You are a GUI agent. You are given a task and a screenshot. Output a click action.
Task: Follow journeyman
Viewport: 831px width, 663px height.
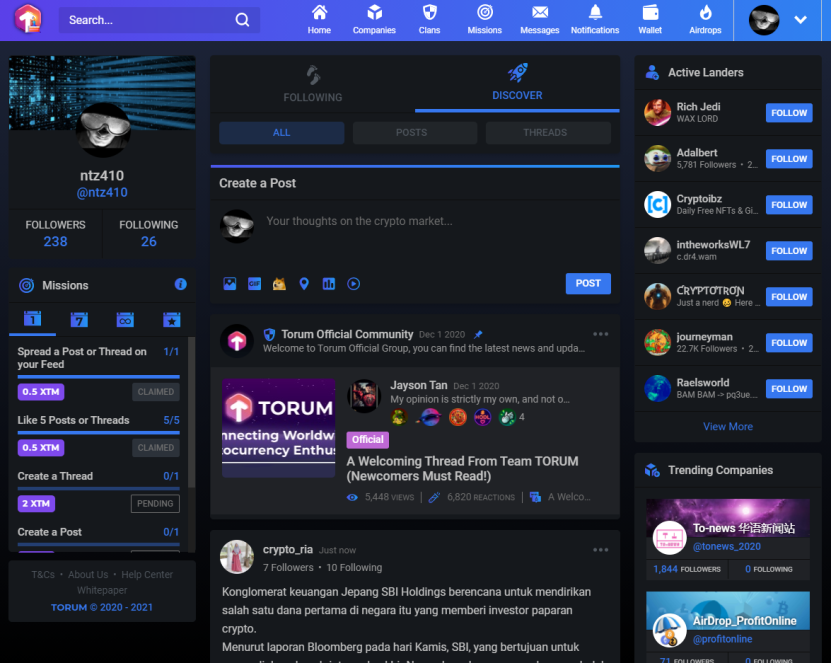pyautogui.click(x=789, y=343)
